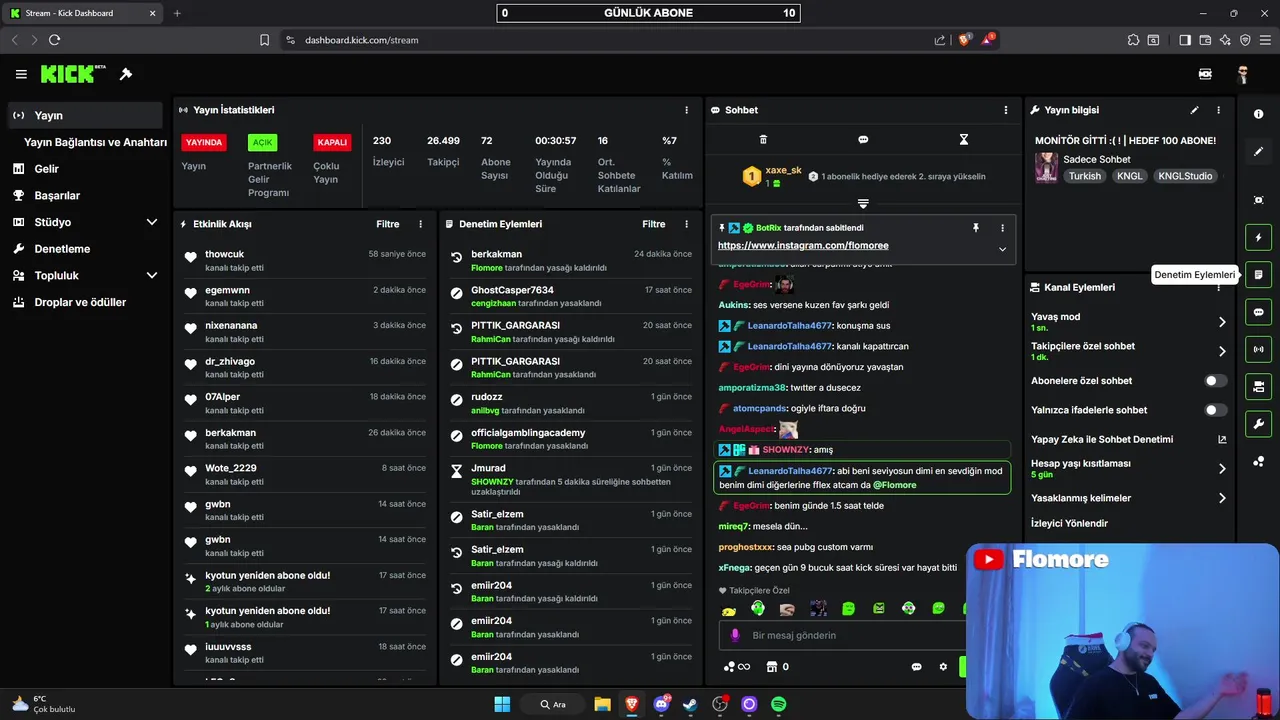Open Etkinlik Akışı three-dot menu
Image resolution: width=1280 pixels, height=720 pixels.
coord(420,224)
